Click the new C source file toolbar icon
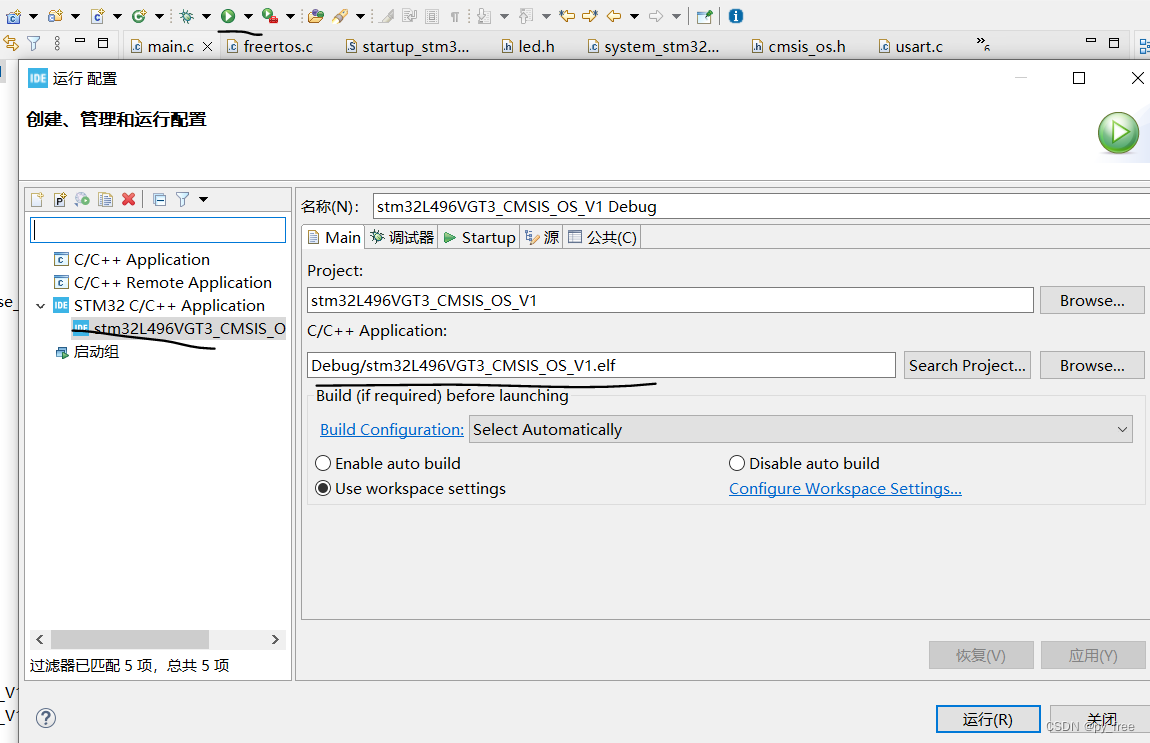This screenshot has height=743, width=1150. [98, 16]
